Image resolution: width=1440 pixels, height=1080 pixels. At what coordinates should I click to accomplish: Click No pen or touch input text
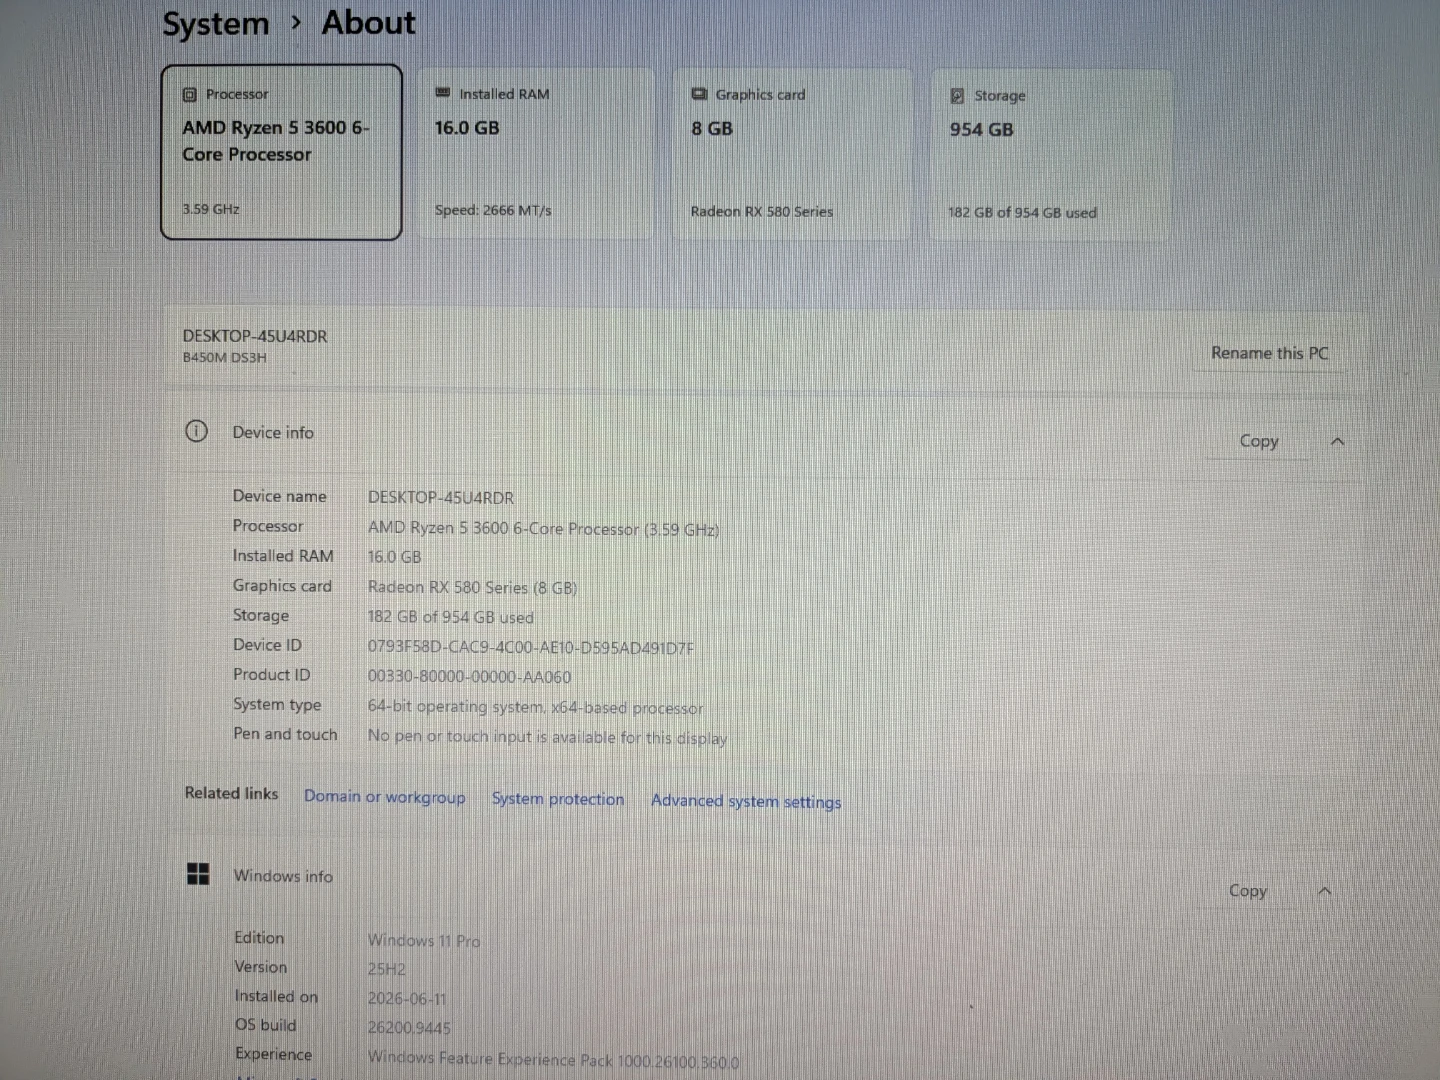(x=547, y=737)
